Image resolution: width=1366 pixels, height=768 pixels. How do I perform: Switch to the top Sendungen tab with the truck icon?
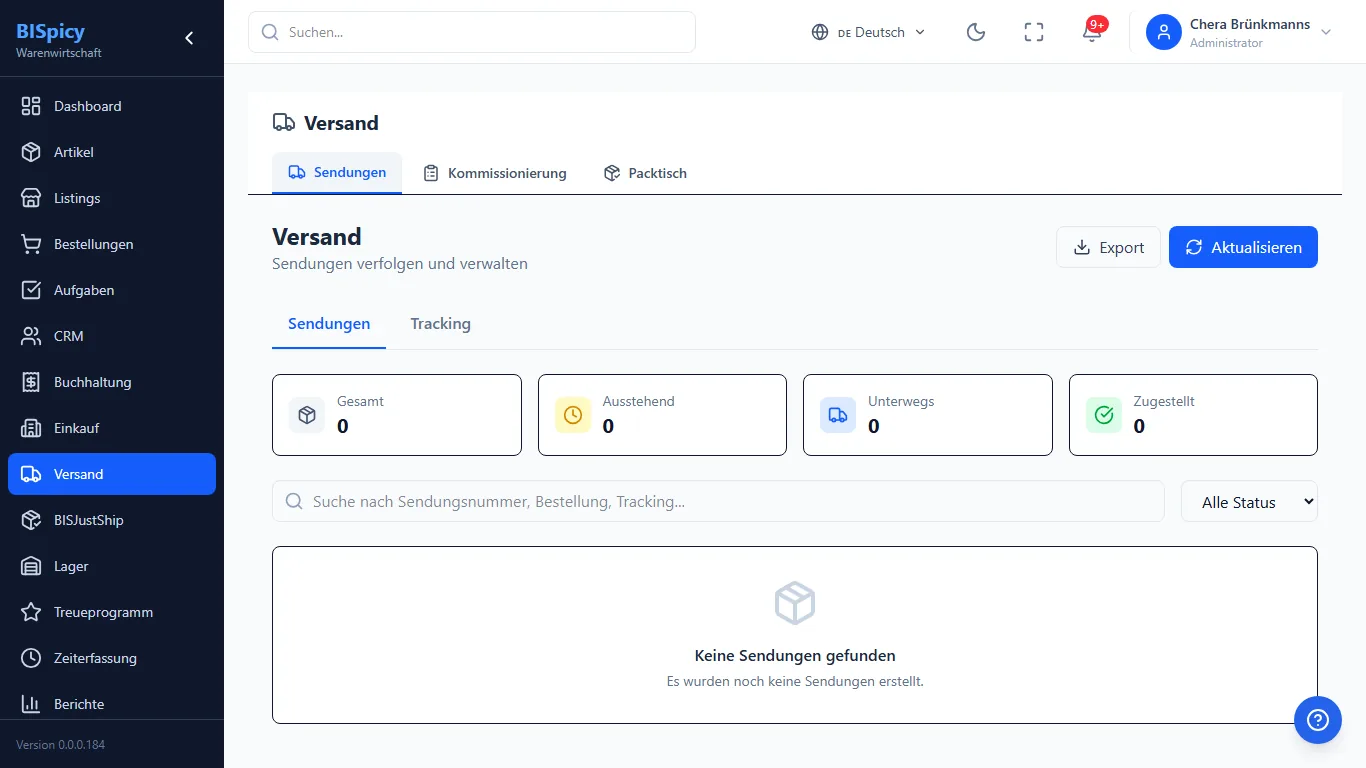pyautogui.click(x=337, y=173)
